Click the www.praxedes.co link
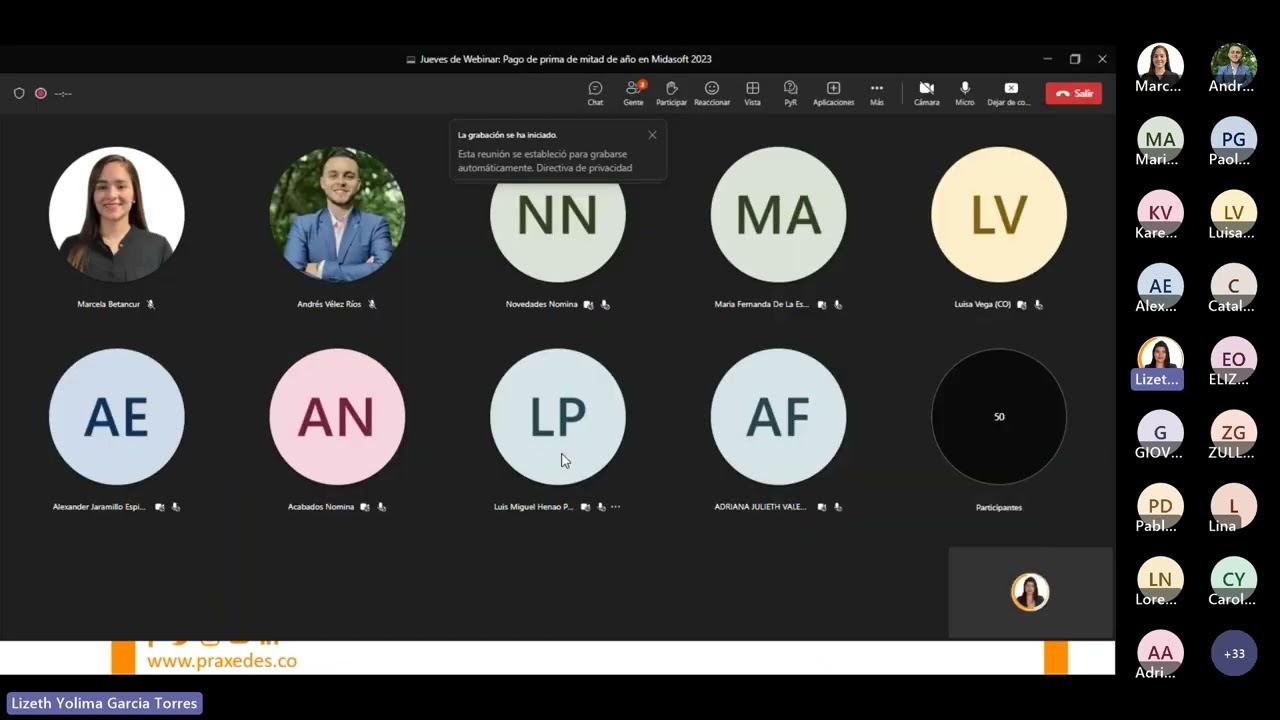Image resolution: width=1280 pixels, height=720 pixels. click(x=222, y=661)
